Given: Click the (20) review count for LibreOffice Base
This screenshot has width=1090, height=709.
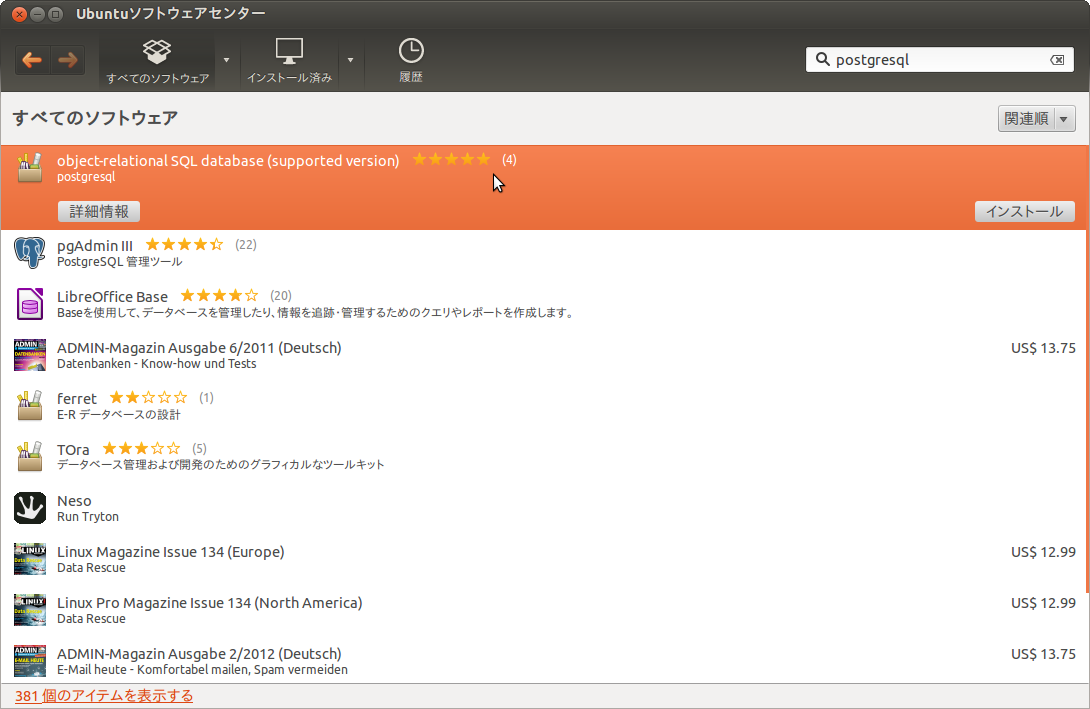Looking at the screenshot, I should coord(281,295).
